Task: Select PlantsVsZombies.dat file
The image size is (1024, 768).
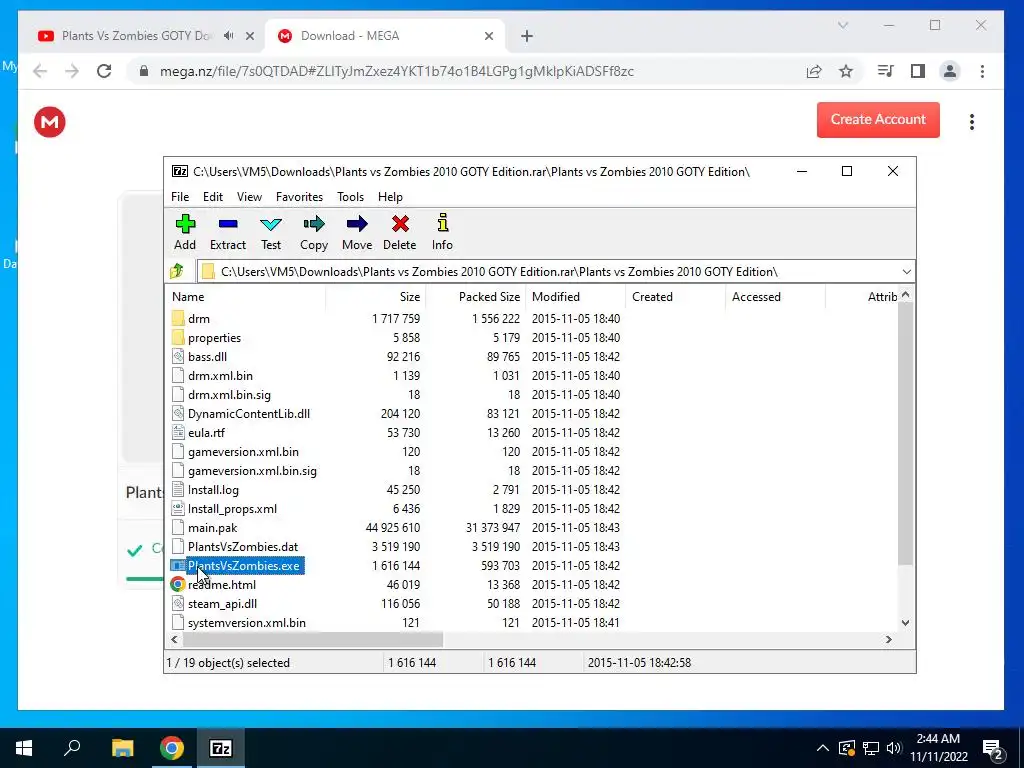Action: (243, 547)
